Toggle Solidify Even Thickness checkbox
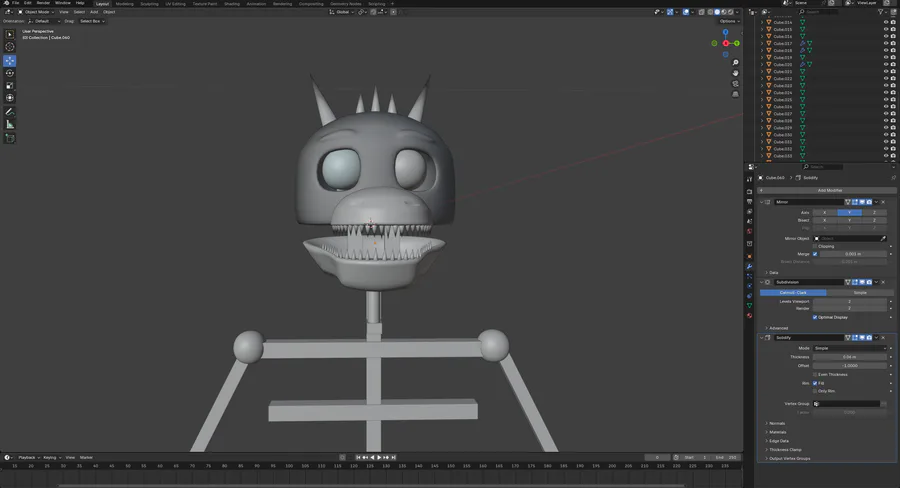Viewport: 900px width, 488px height. coord(815,374)
